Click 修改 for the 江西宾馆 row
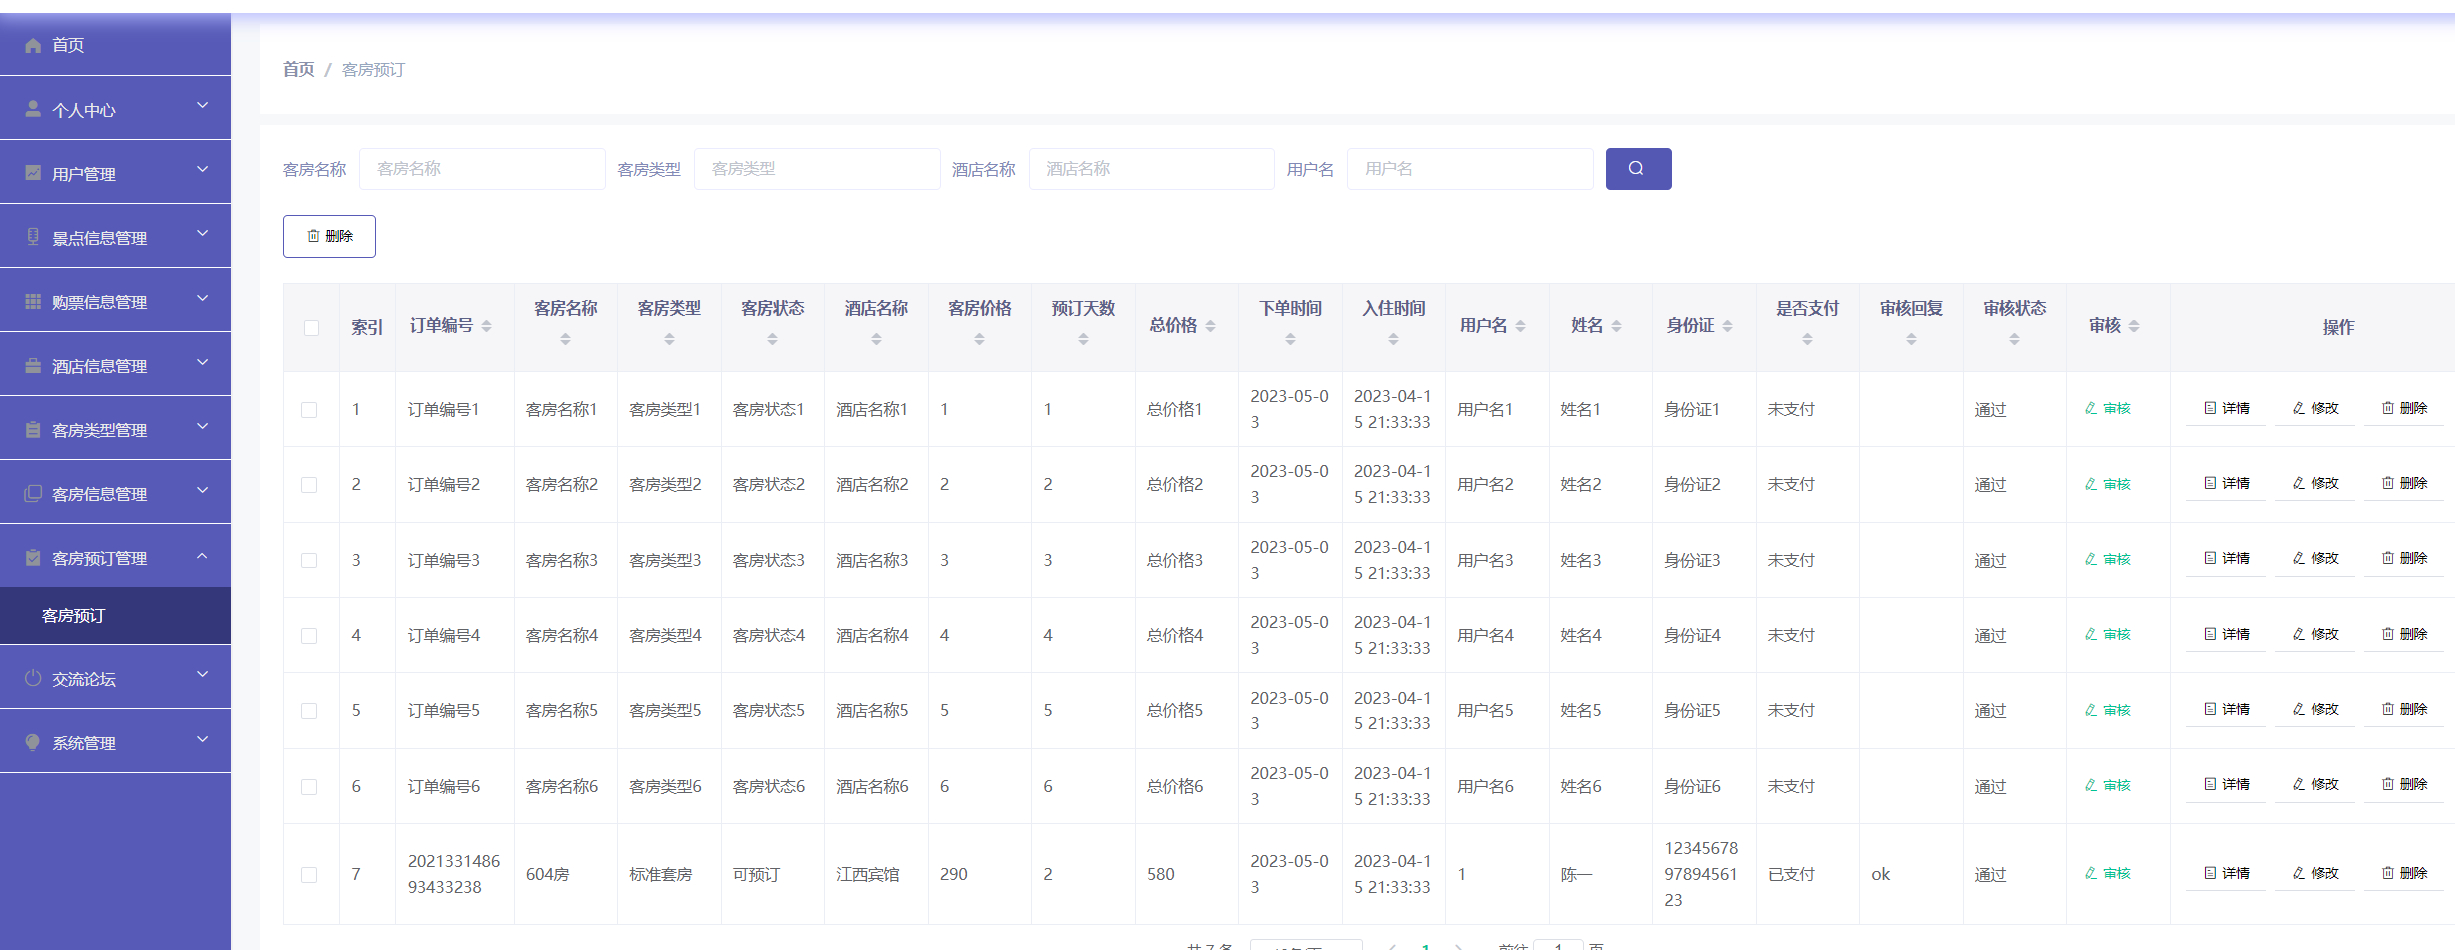Viewport: 2455px width, 950px height. click(2315, 873)
